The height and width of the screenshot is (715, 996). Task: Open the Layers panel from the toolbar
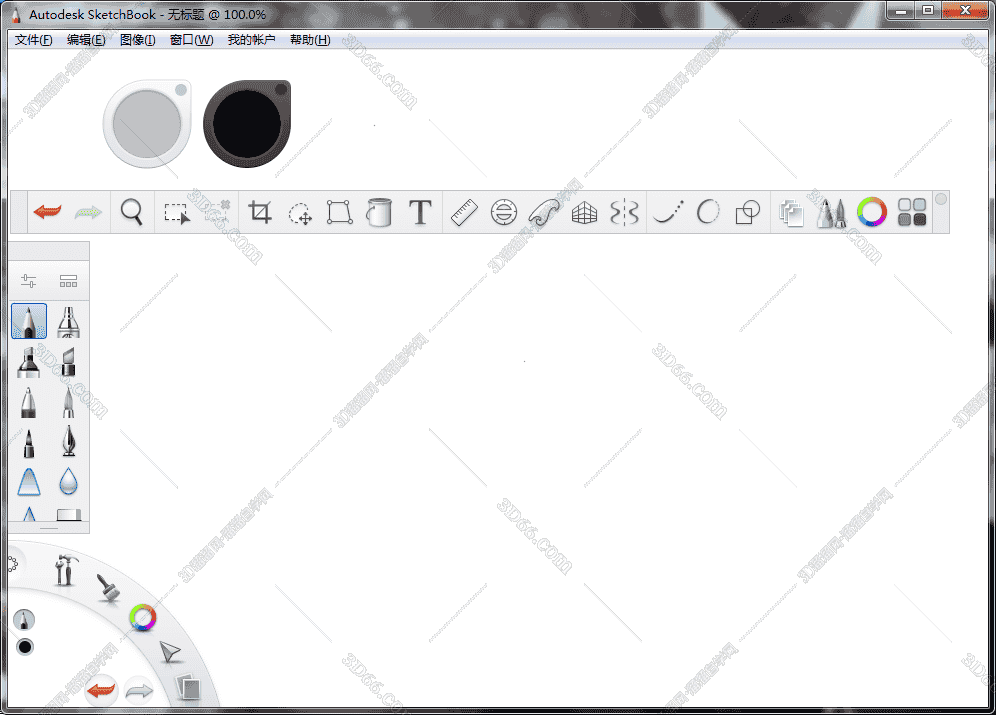click(791, 212)
